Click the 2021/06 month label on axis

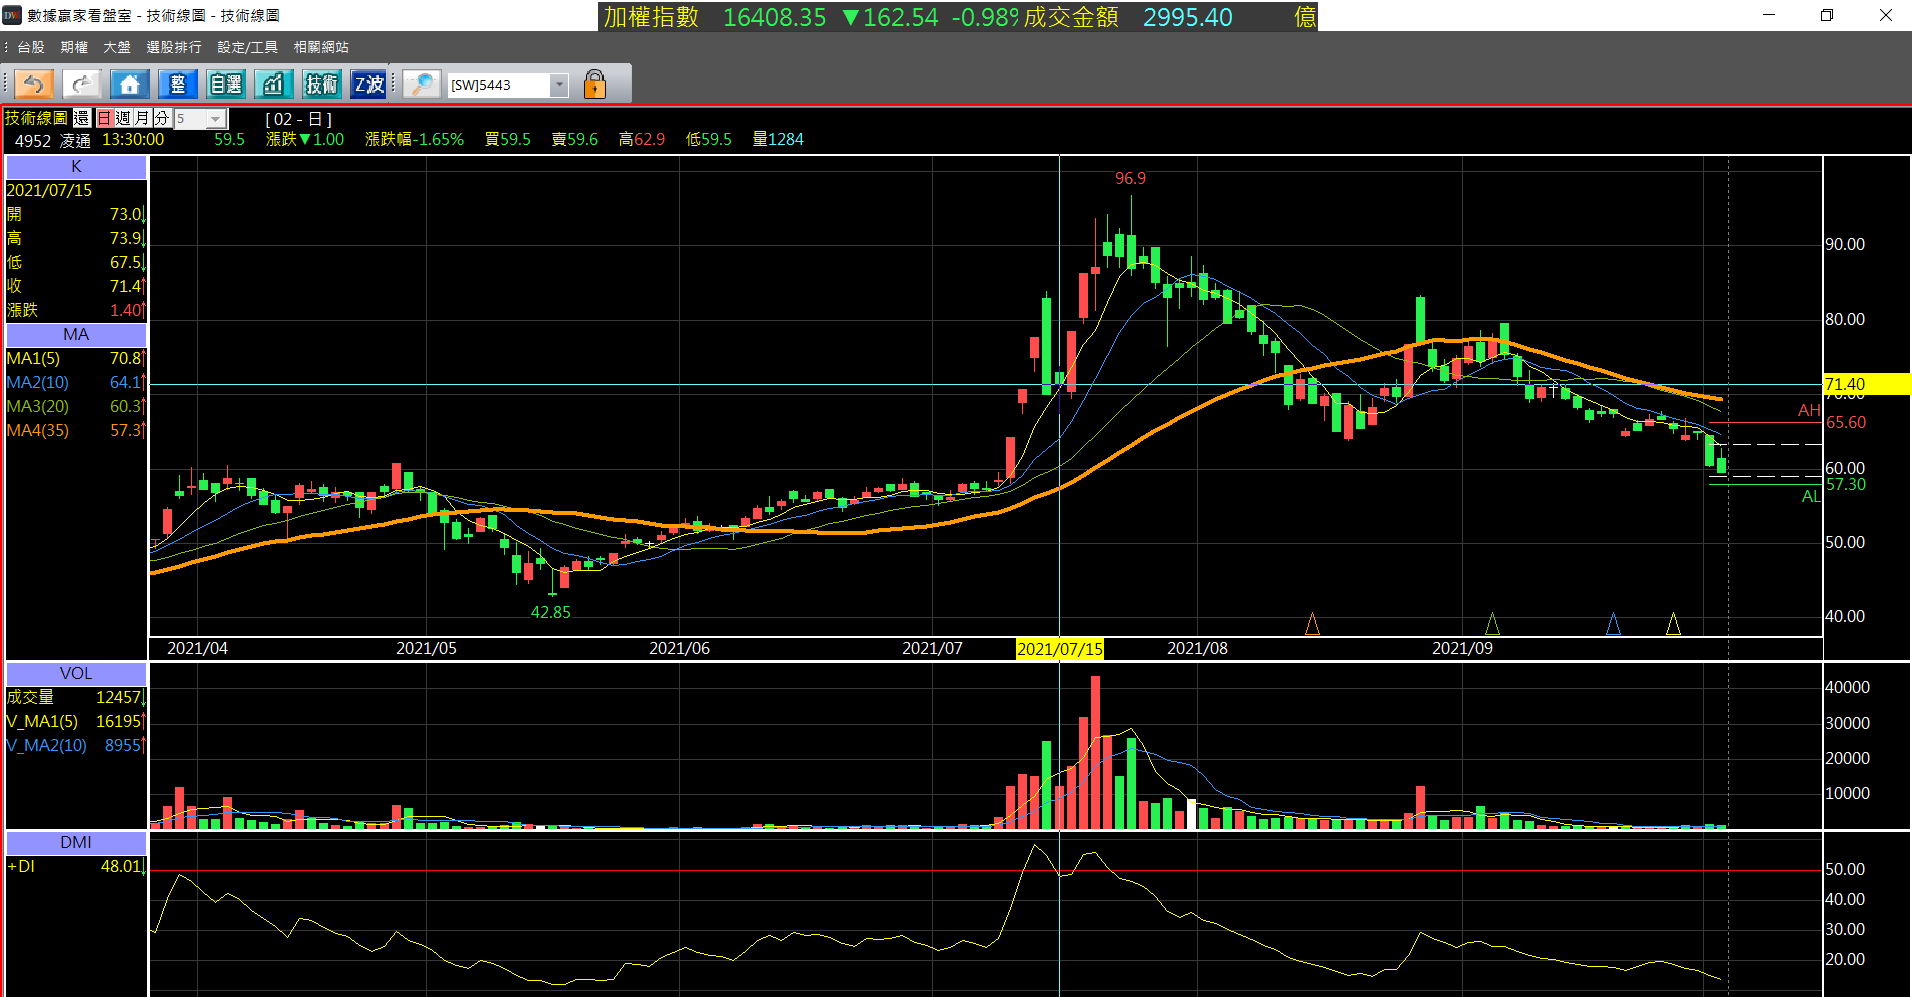(680, 648)
